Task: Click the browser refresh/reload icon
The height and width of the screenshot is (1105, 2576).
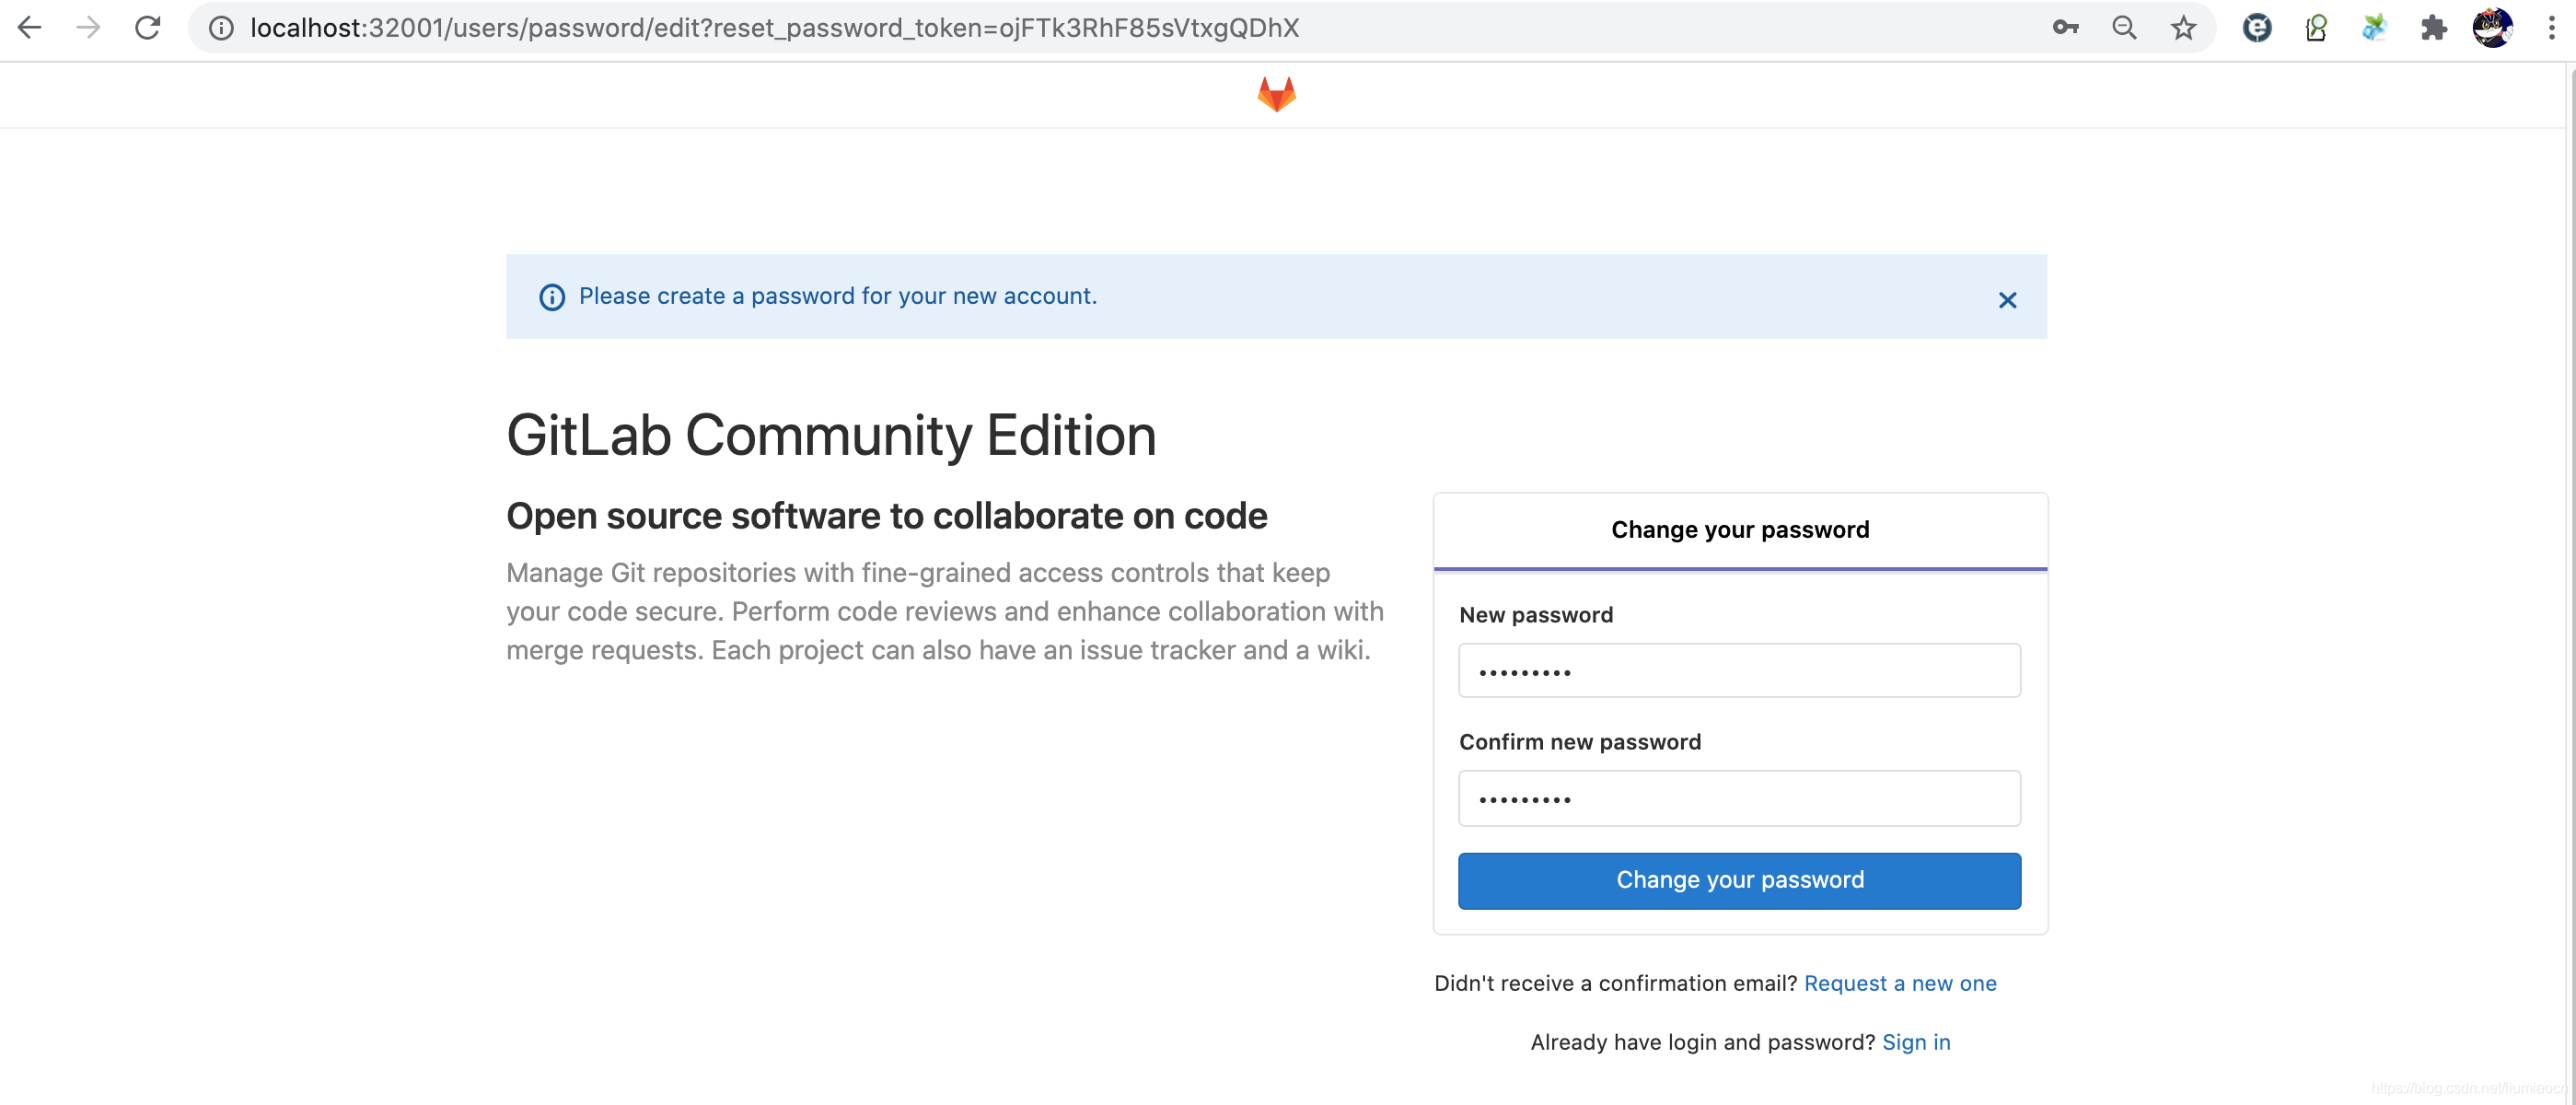Action: [x=146, y=28]
